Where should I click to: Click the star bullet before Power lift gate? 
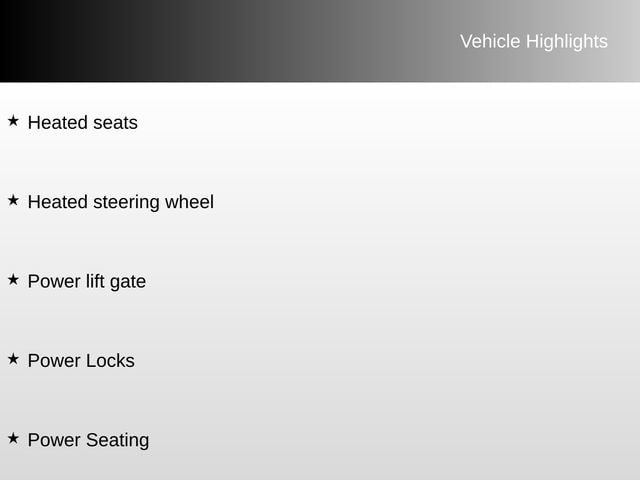(13, 279)
